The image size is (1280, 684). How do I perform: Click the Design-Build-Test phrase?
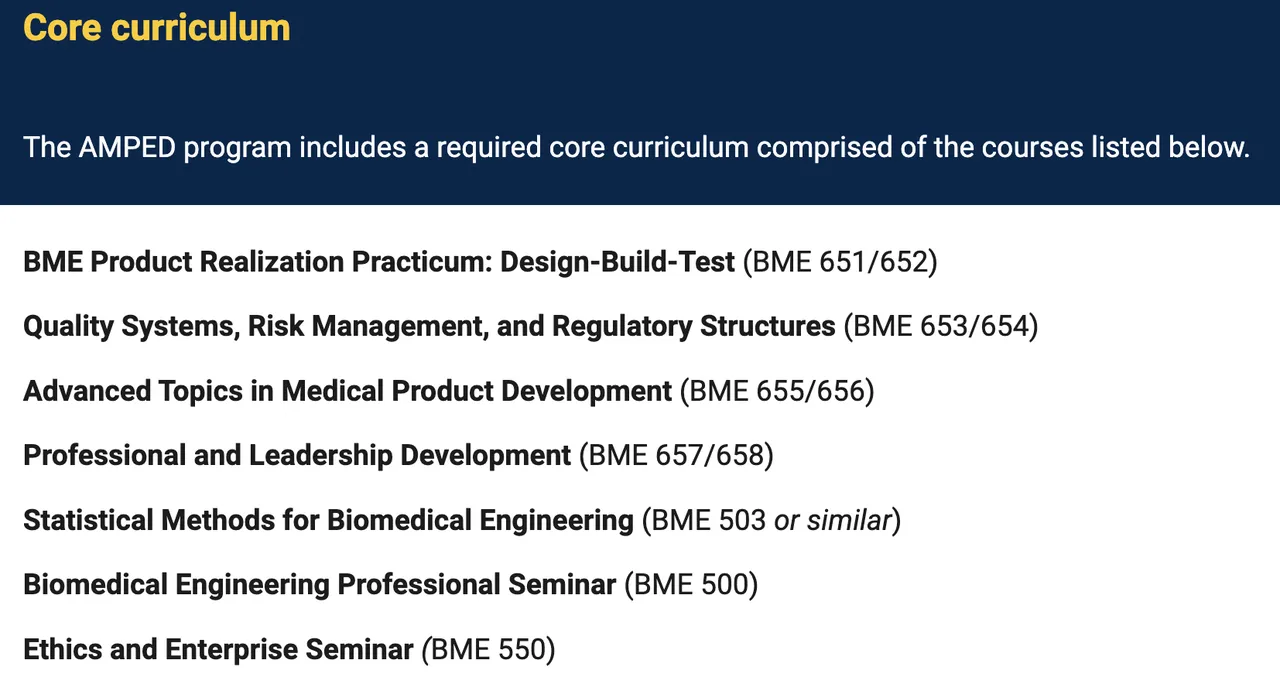[x=617, y=262]
